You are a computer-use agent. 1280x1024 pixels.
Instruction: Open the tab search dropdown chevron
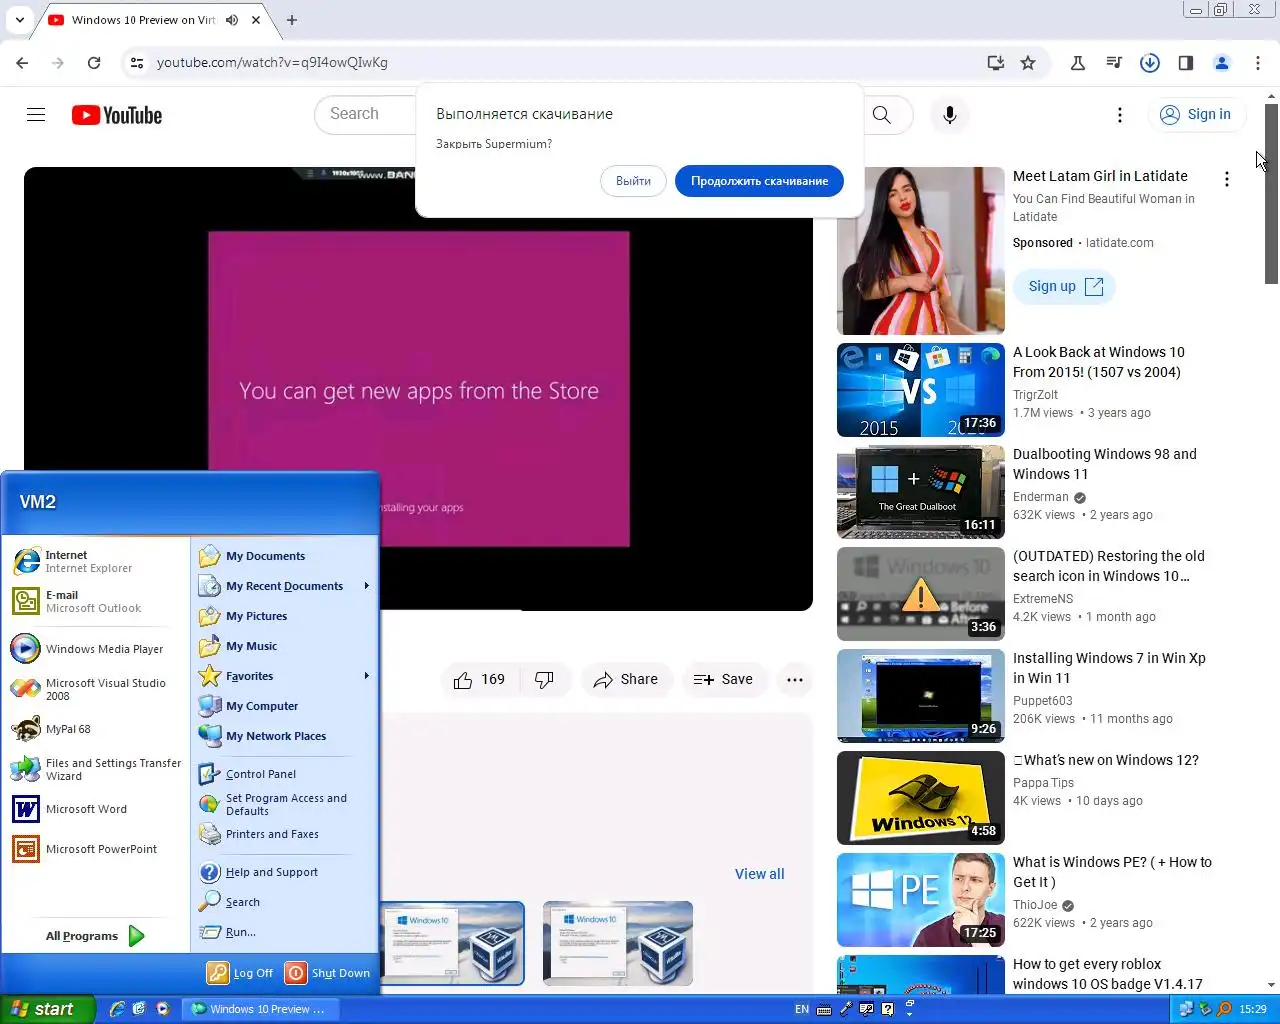tap(20, 20)
